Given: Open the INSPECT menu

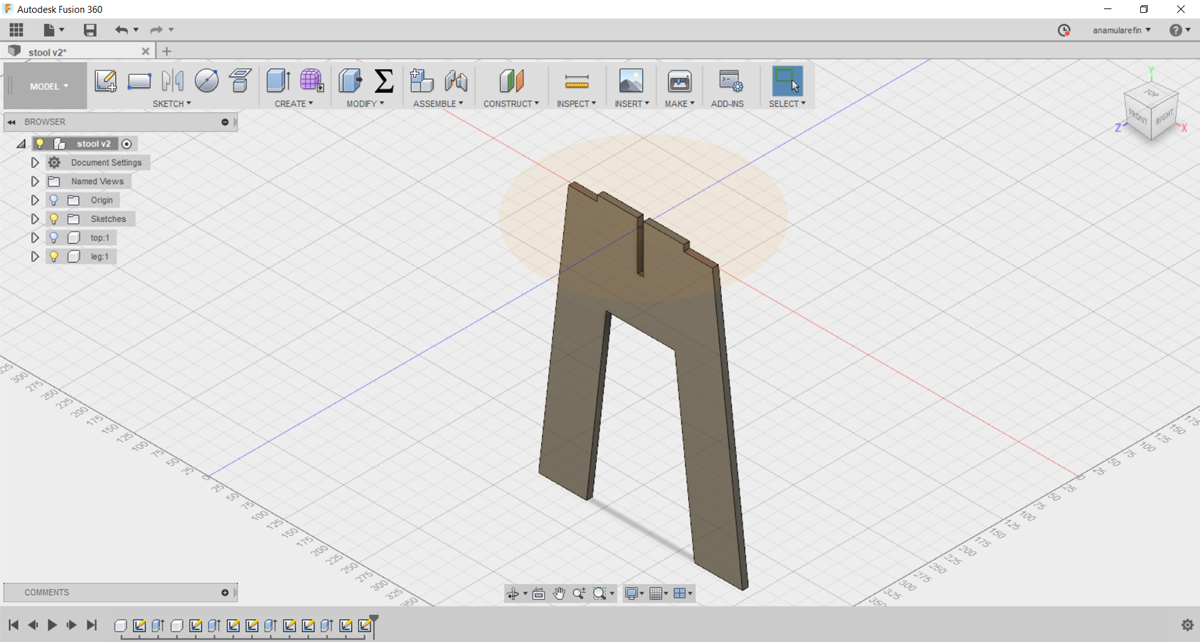Looking at the screenshot, I should pyautogui.click(x=576, y=104).
